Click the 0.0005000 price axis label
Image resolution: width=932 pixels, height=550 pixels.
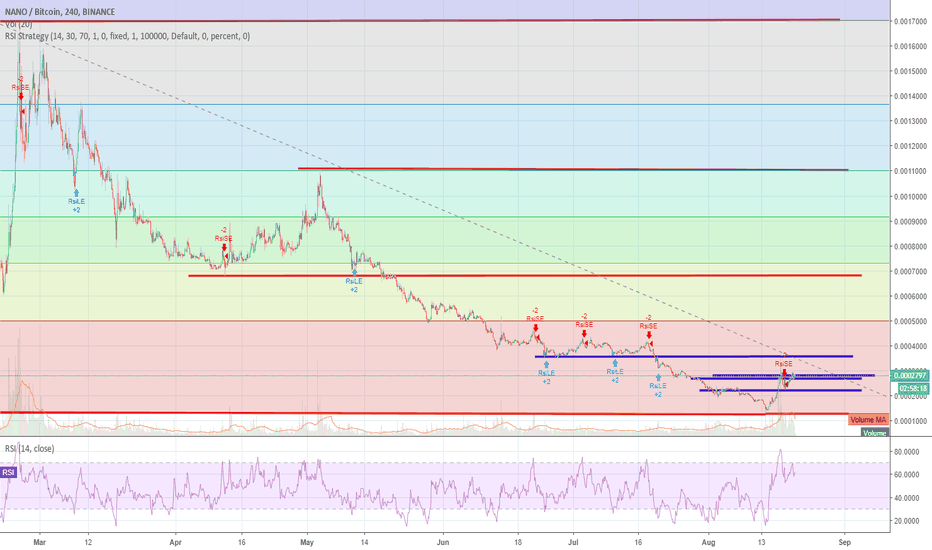pyautogui.click(x=911, y=322)
